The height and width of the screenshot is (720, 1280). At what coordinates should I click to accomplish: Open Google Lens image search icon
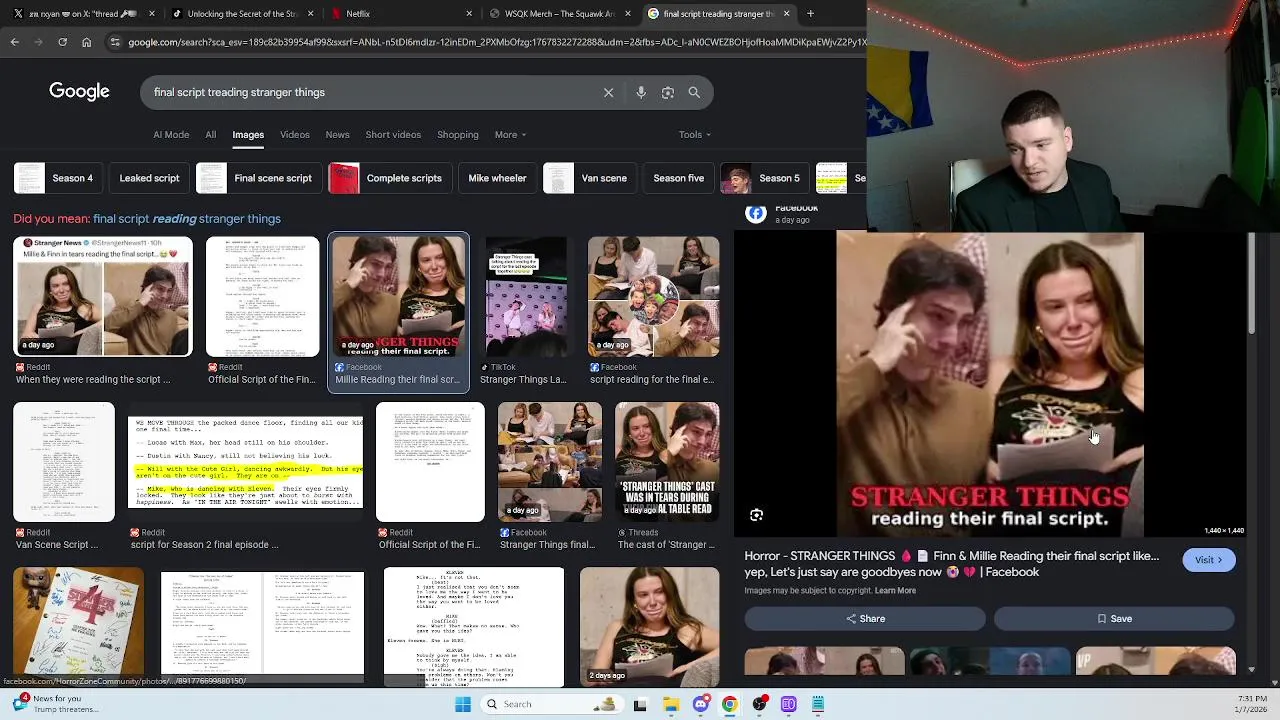[x=667, y=92]
